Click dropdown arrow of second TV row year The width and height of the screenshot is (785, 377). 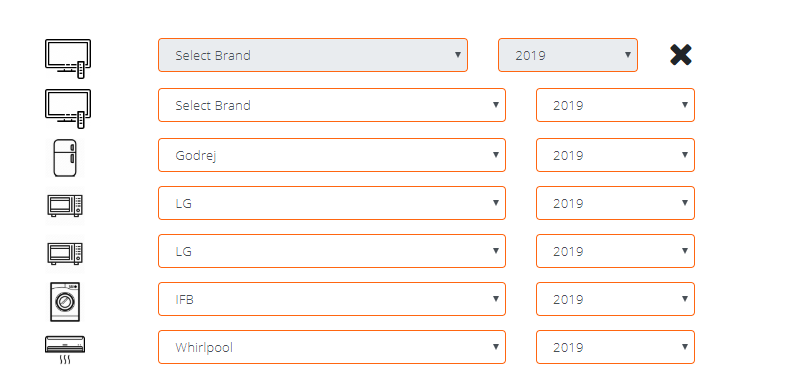[685, 105]
